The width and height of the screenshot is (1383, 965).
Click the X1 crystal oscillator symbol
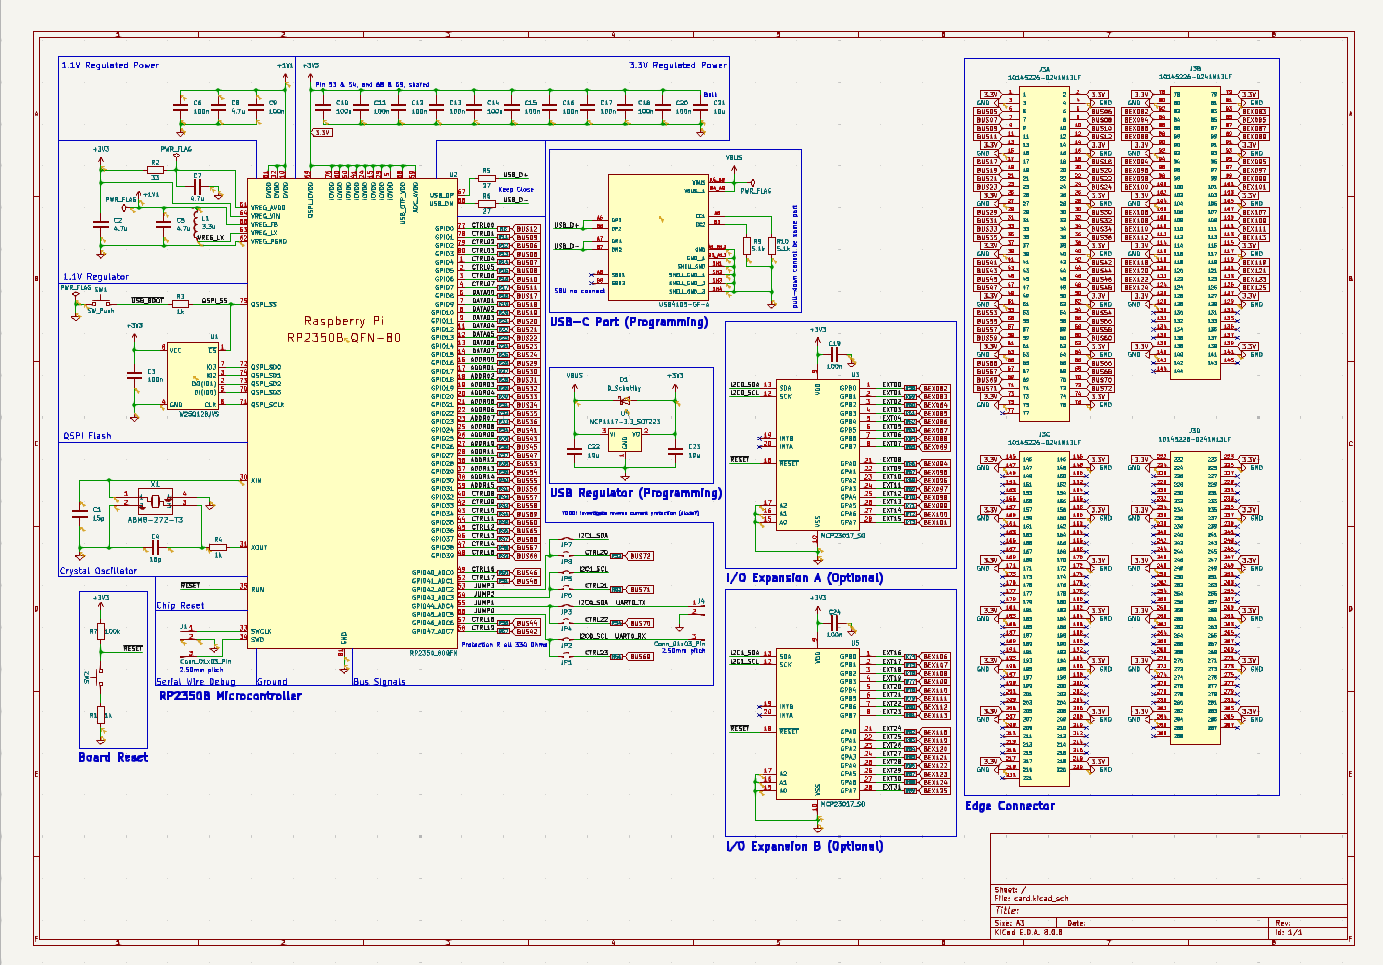[155, 498]
